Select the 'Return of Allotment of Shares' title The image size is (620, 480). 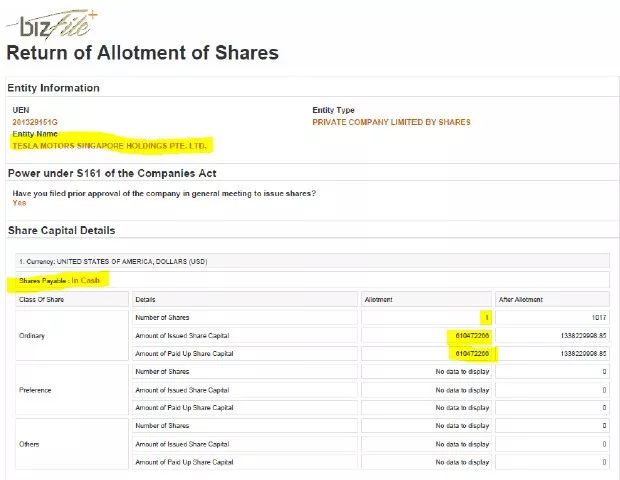143,53
